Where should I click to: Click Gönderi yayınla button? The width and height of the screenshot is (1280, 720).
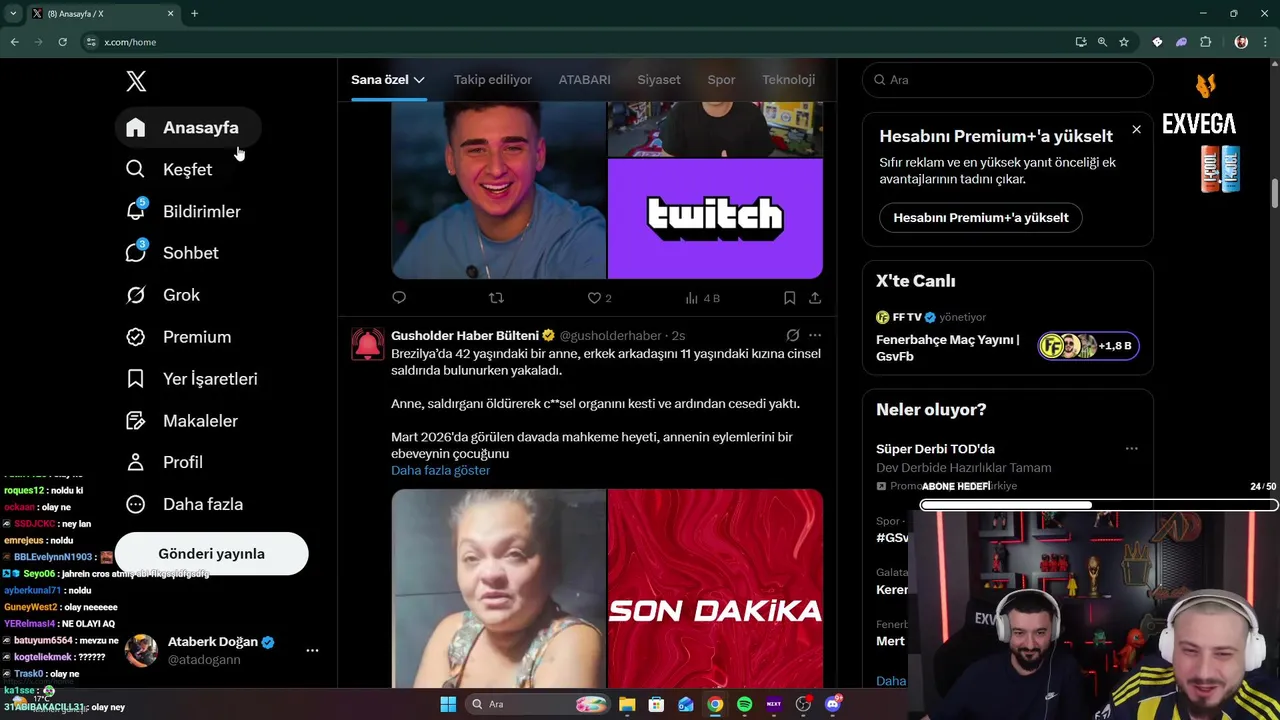(212, 554)
